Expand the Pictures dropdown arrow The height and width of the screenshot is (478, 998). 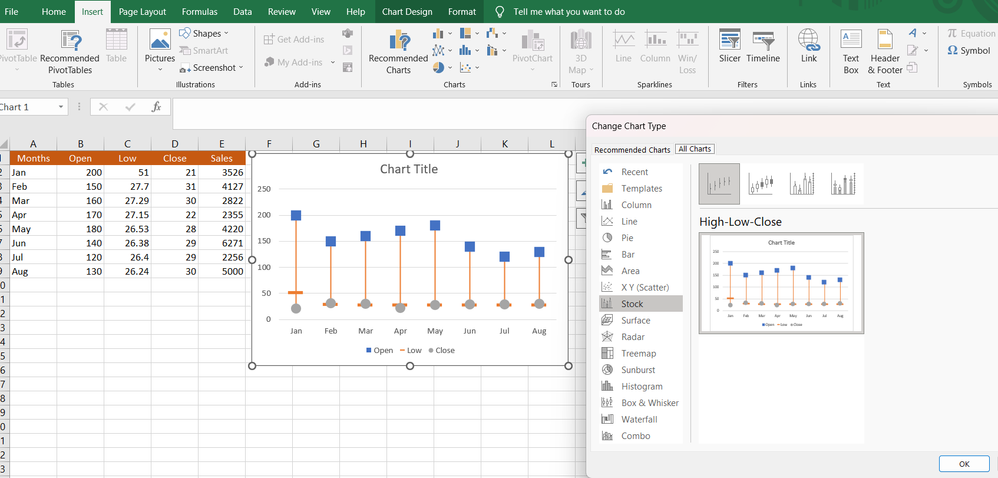160,69
